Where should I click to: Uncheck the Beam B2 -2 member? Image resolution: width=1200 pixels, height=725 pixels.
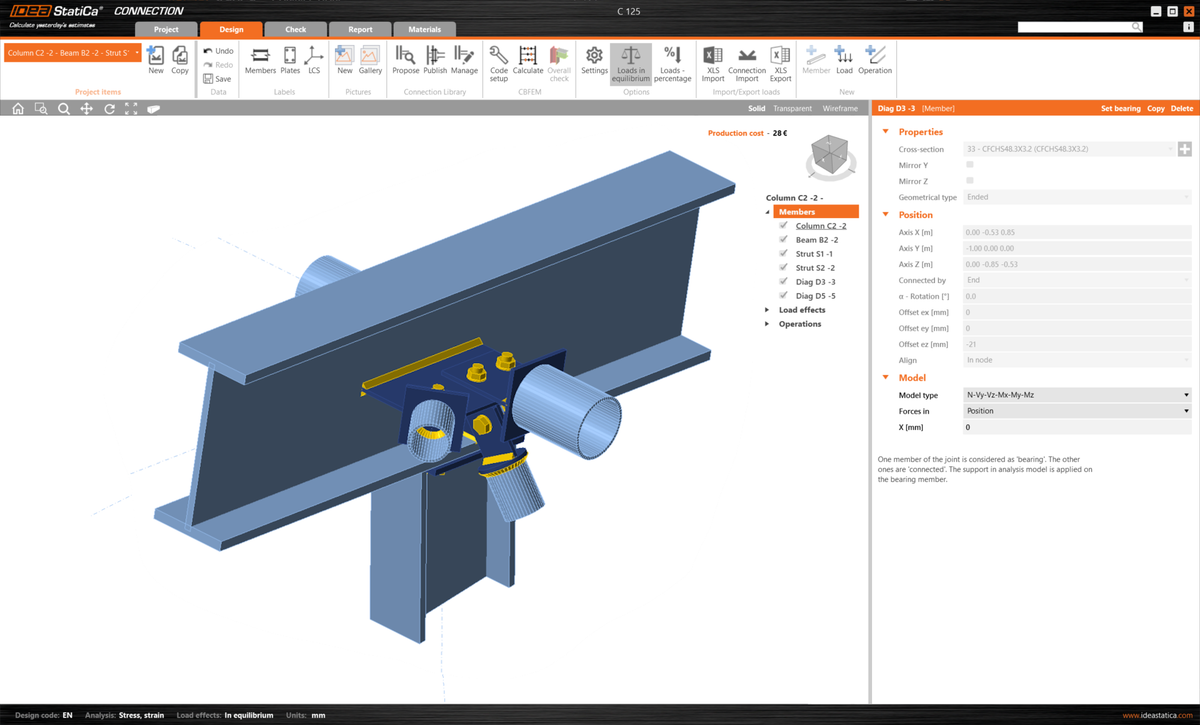click(x=783, y=239)
